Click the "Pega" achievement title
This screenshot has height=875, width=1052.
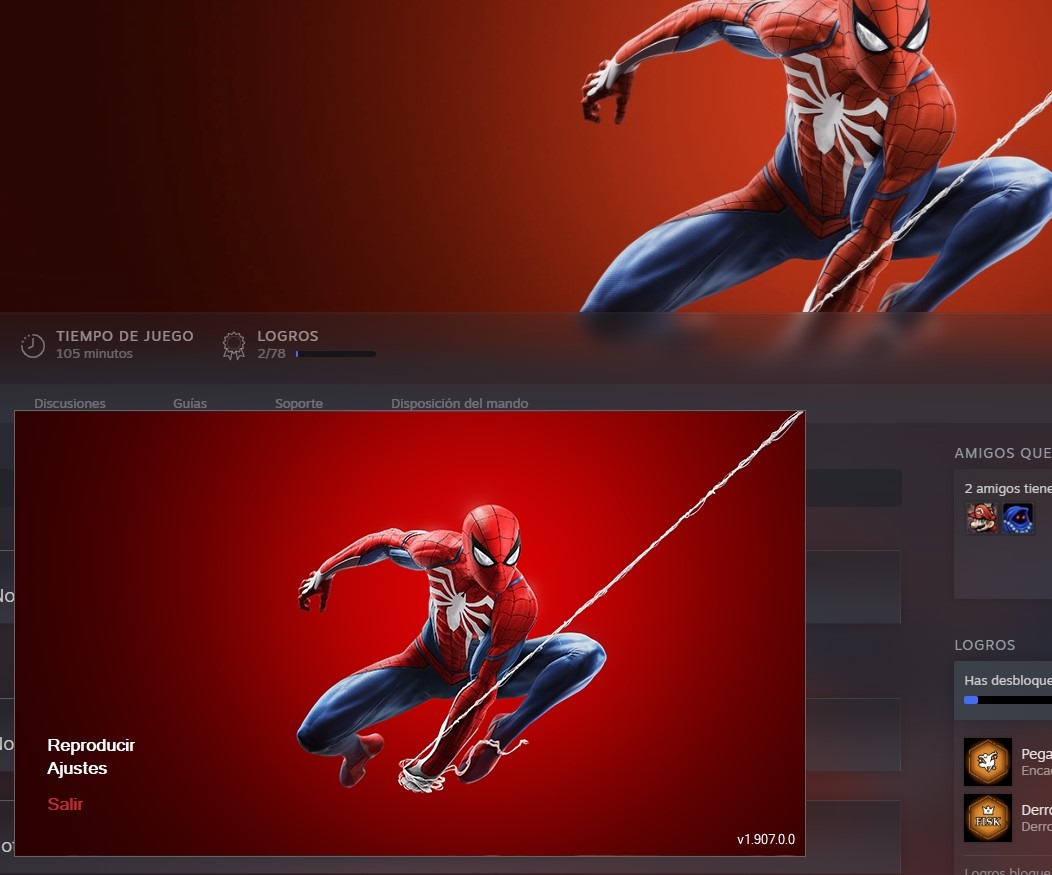pyautogui.click(x=1037, y=754)
